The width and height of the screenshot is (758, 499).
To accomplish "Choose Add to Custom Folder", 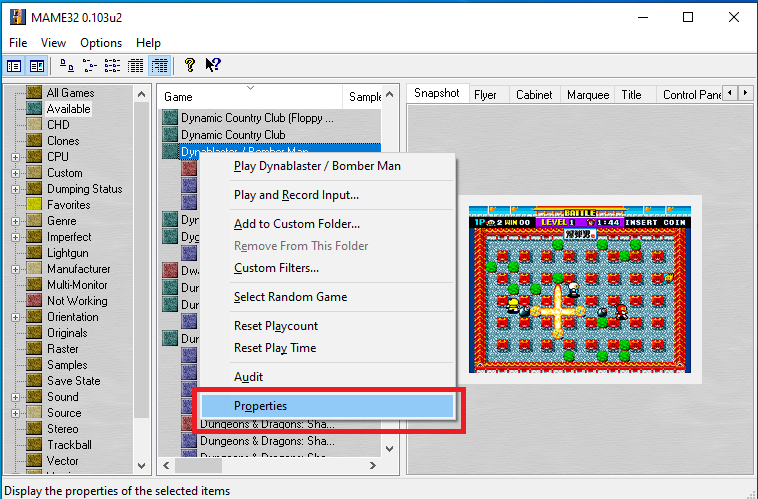I will point(327,224).
